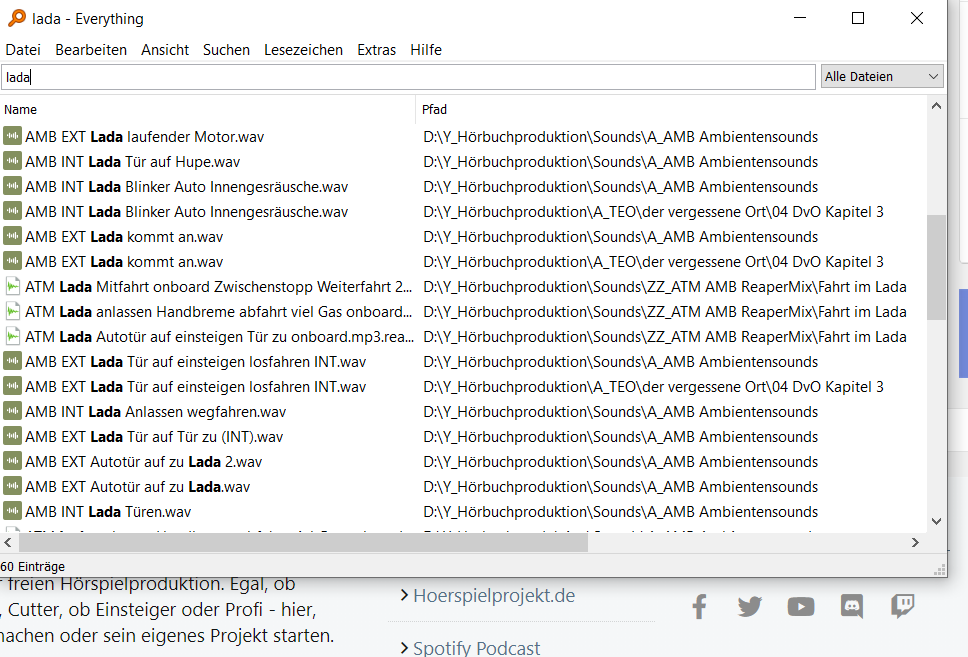Select 'AMB INT Lada Tür auf Hupe.wav'
This screenshot has width=968, height=657.
[x=132, y=162]
